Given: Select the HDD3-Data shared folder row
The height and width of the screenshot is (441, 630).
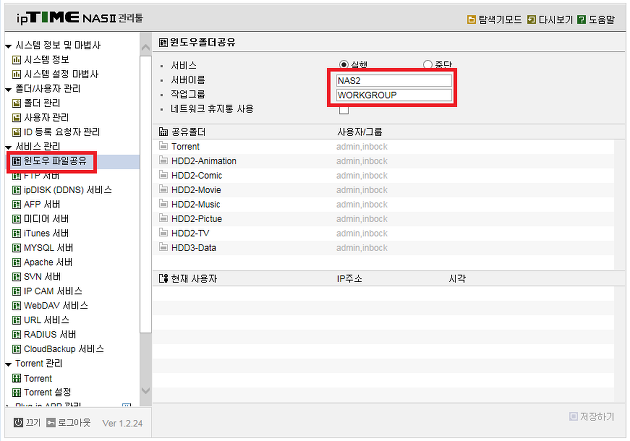Looking at the screenshot, I should 383,248.
